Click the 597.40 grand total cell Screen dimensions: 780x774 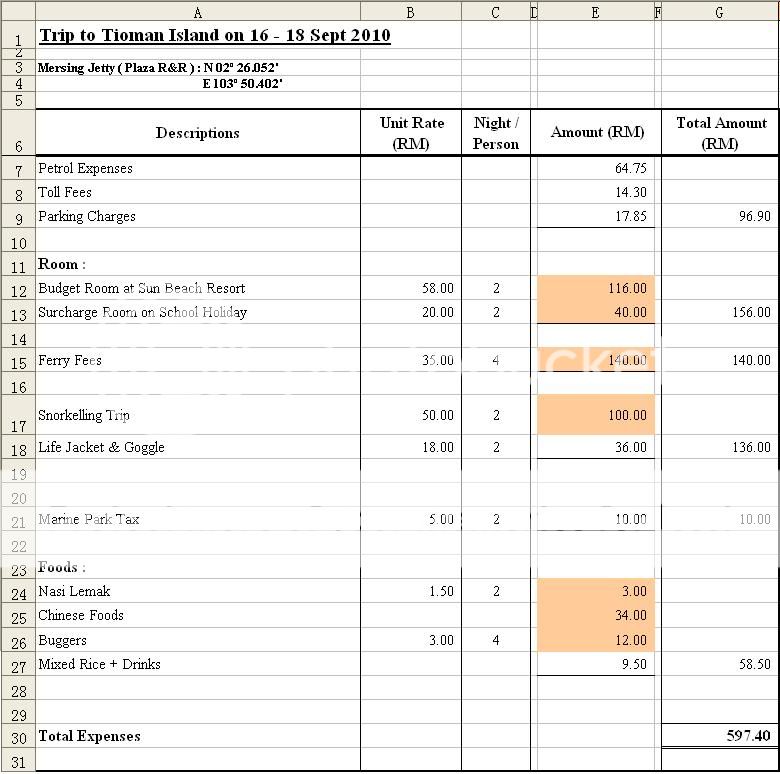point(720,736)
